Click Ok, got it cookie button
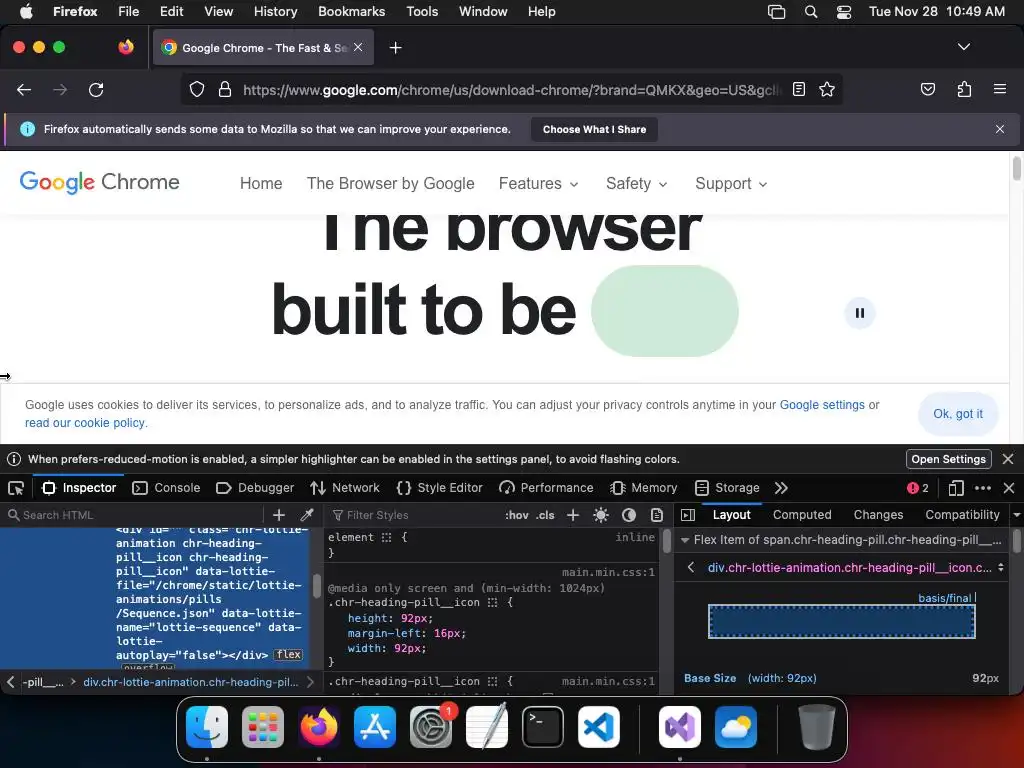This screenshot has width=1024, height=768. (957, 413)
